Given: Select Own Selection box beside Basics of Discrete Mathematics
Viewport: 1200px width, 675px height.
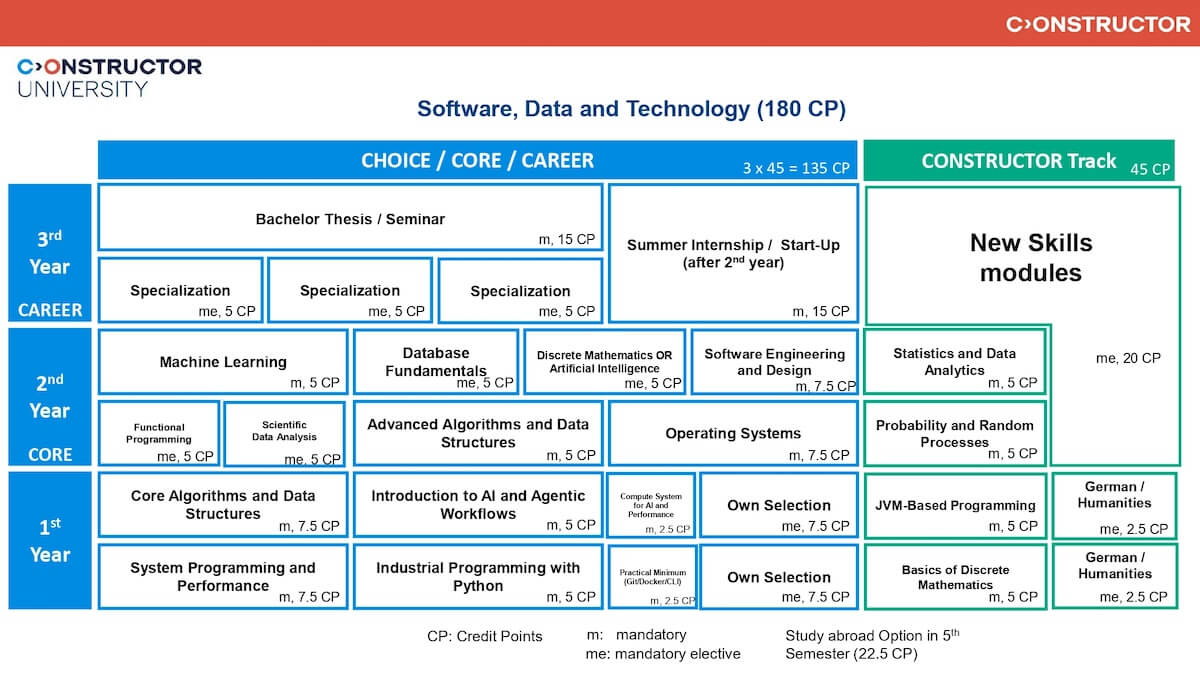Looking at the screenshot, I should [779, 576].
